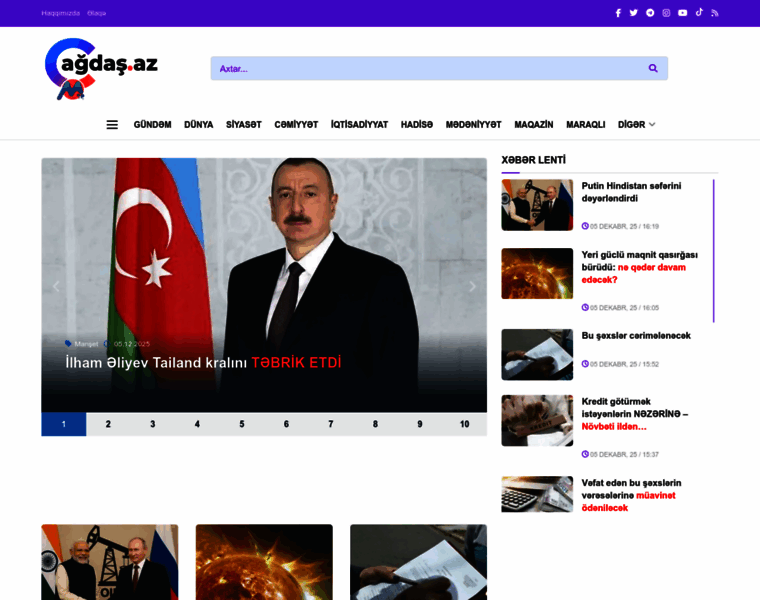Open the RSS feed icon
Viewport: 760px width, 600px height.
(x=715, y=13)
